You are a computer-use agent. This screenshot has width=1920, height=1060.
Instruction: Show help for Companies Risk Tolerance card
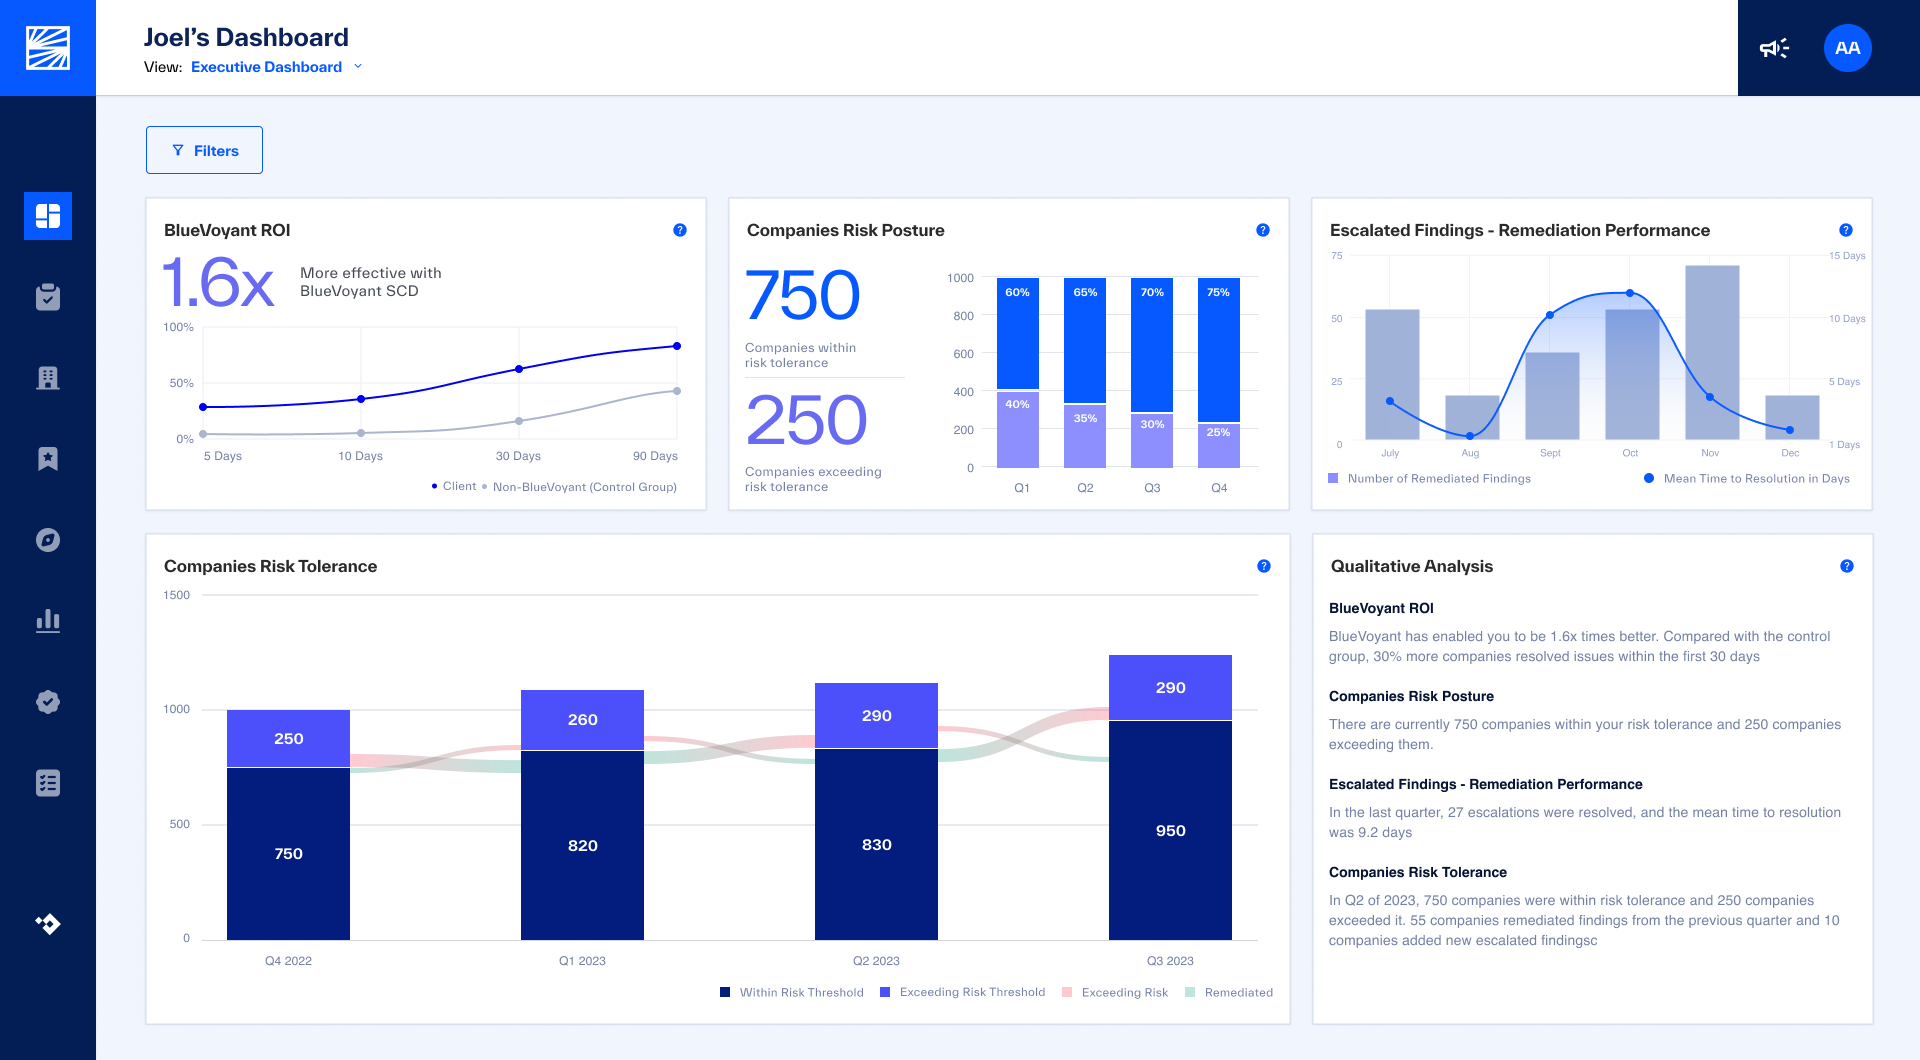(1264, 566)
